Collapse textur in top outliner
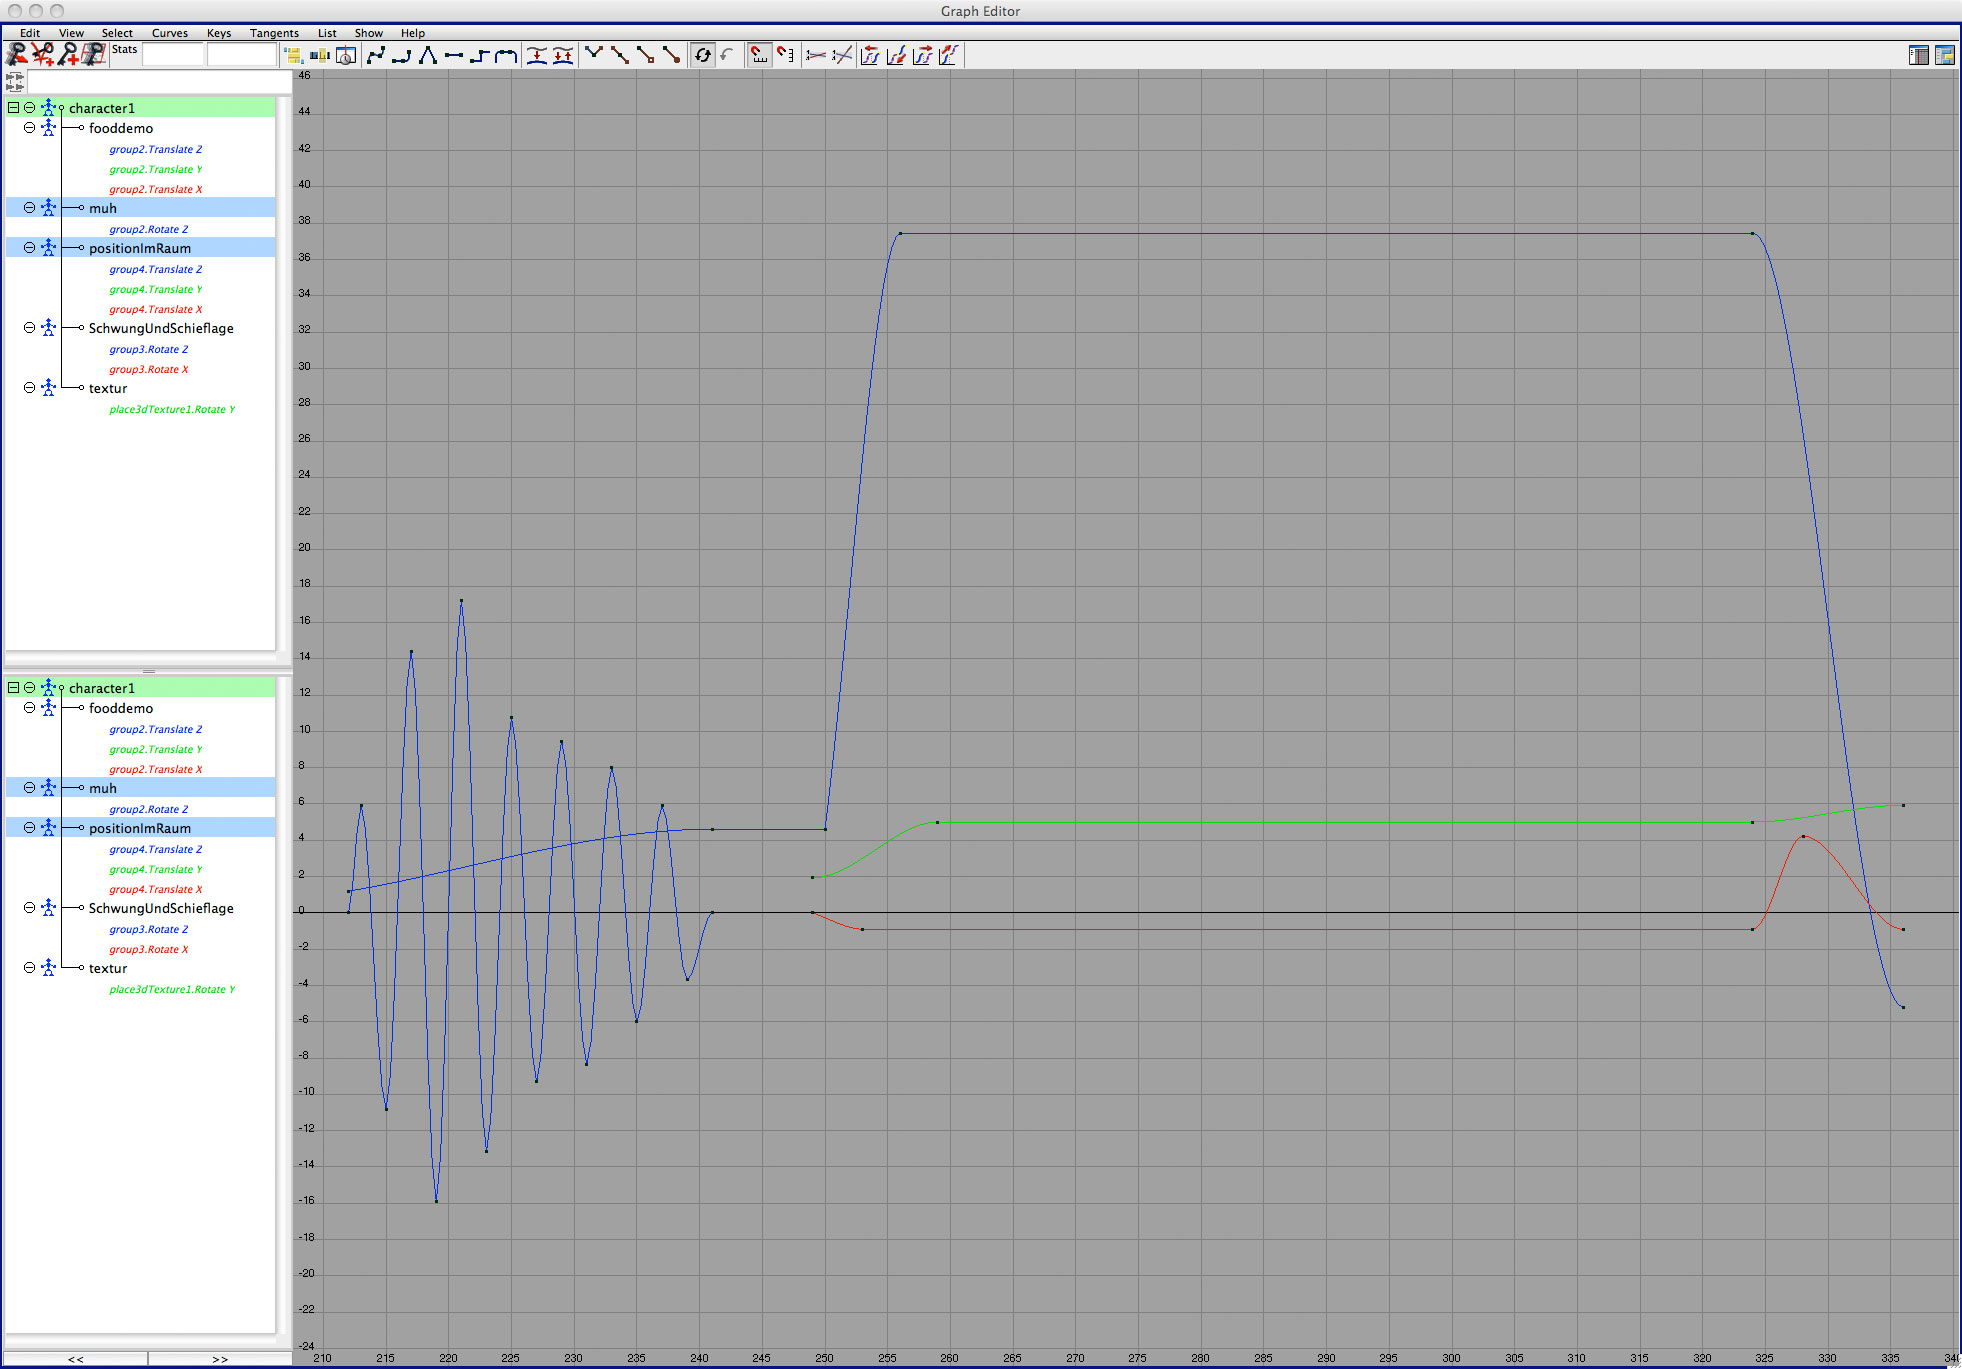 click(x=29, y=388)
